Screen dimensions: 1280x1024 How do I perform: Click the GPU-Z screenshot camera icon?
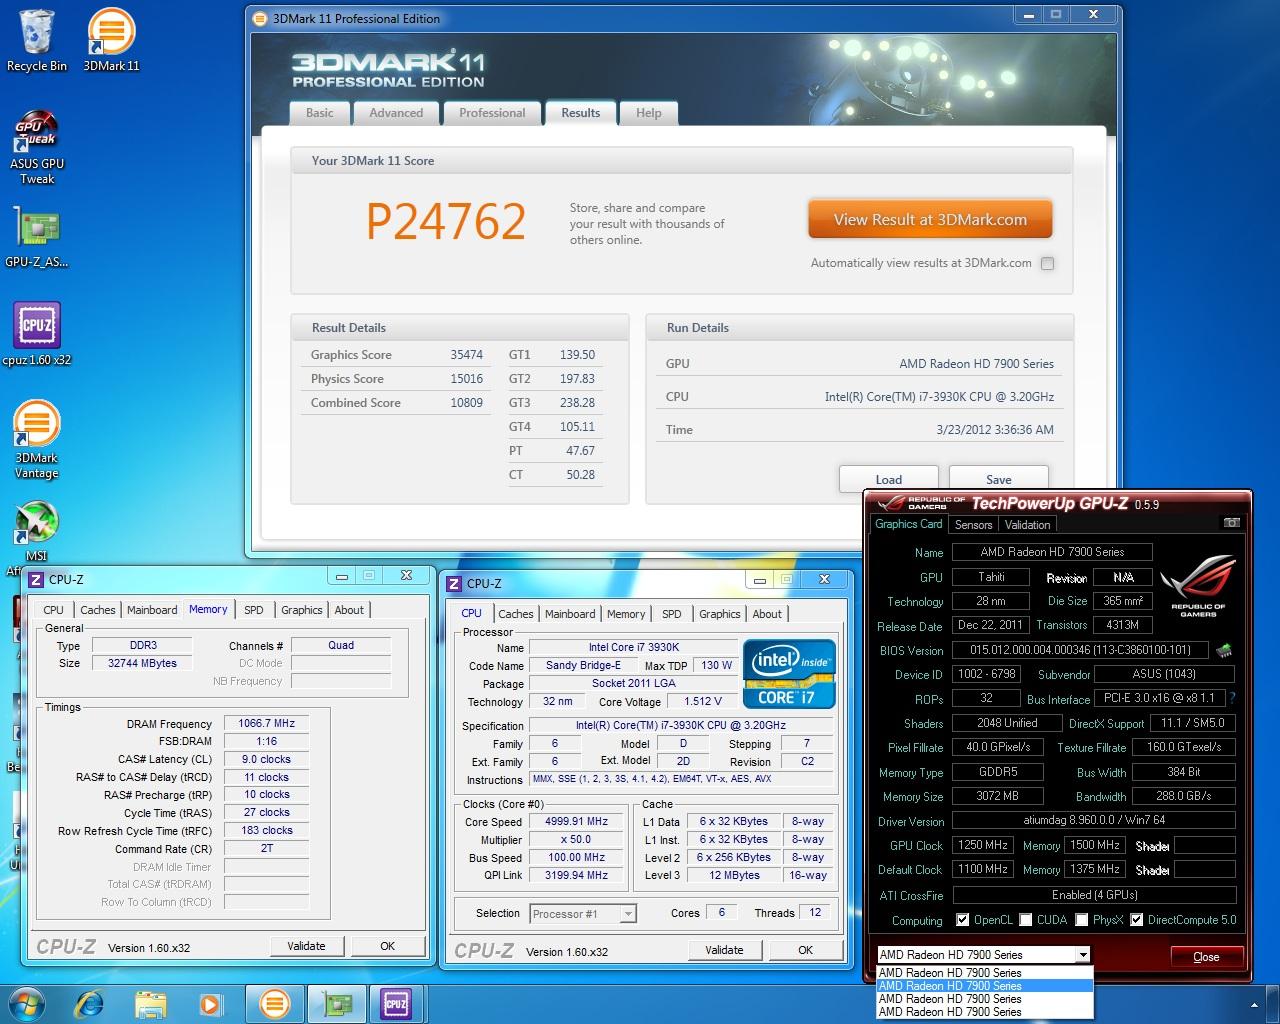[x=1232, y=523]
